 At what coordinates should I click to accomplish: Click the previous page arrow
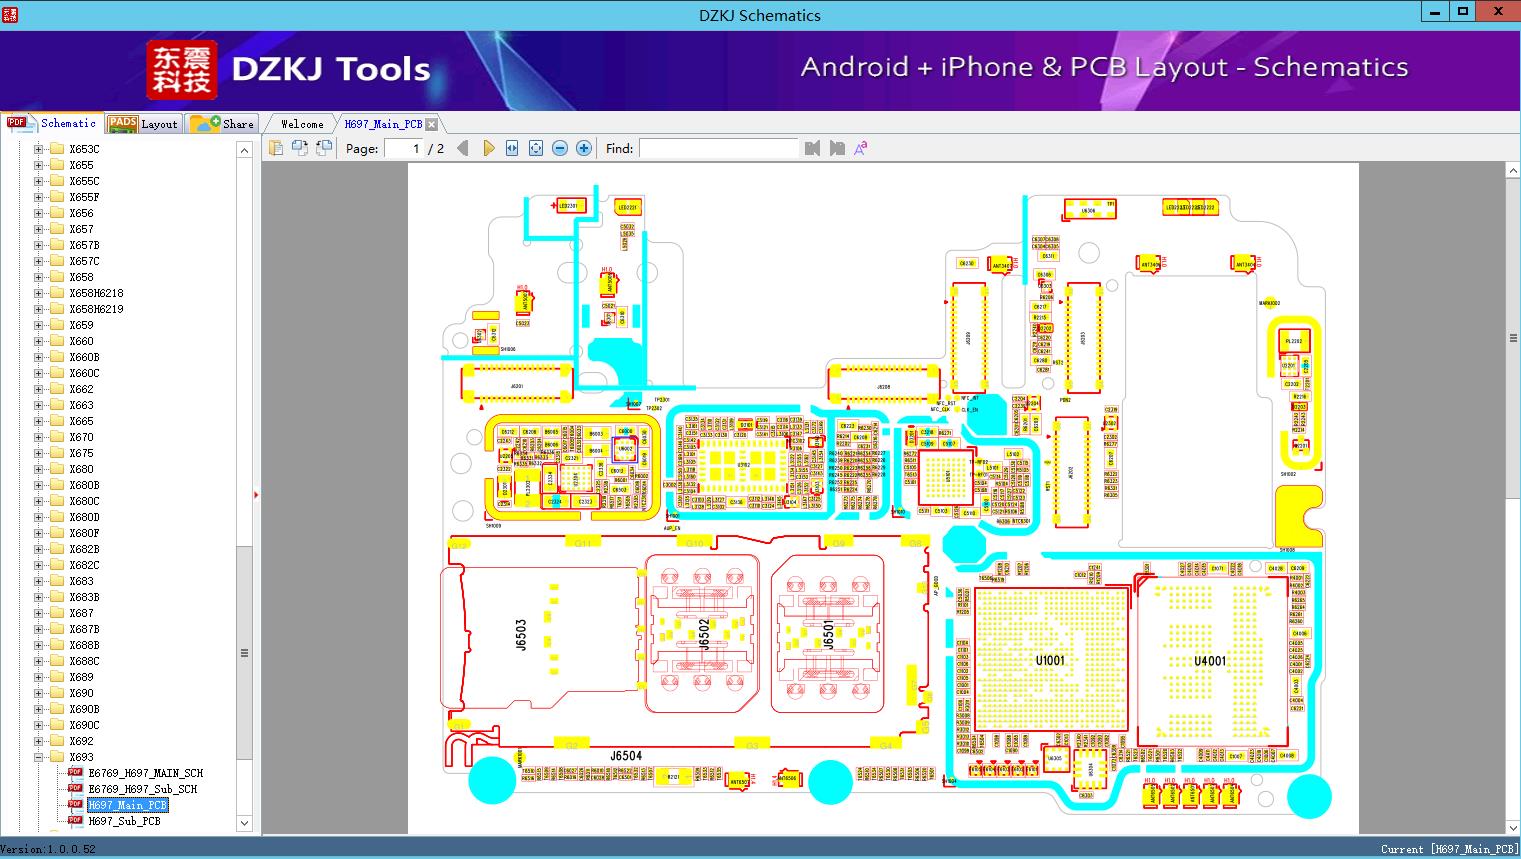462,148
